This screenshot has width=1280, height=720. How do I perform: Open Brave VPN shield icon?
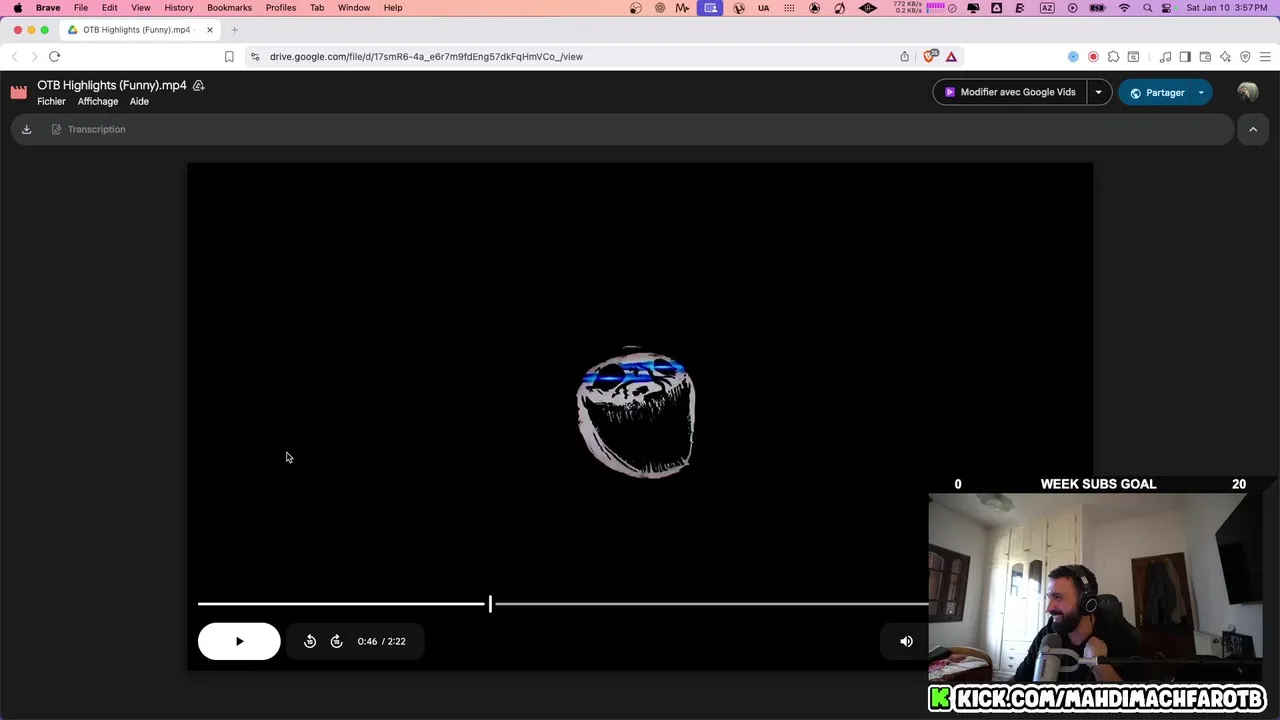coord(1245,57)
